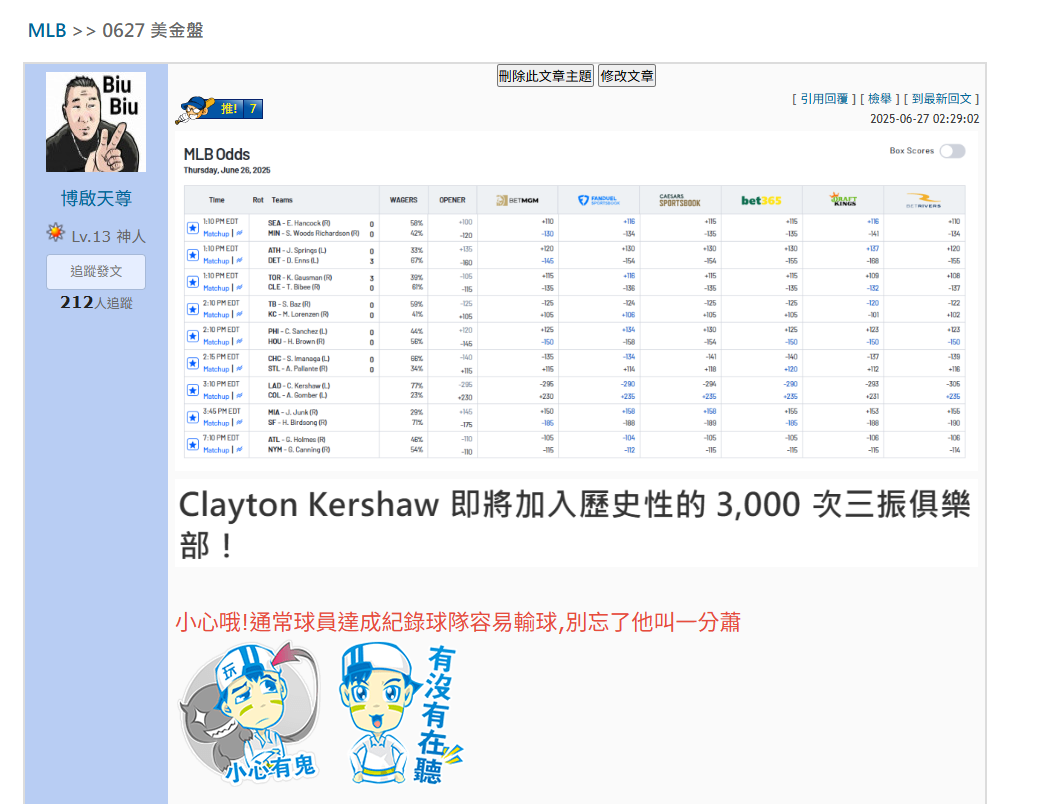Toggle the Box Scores switch
The width and height of the screenshot is (1042, 804).
pos(952,151)
